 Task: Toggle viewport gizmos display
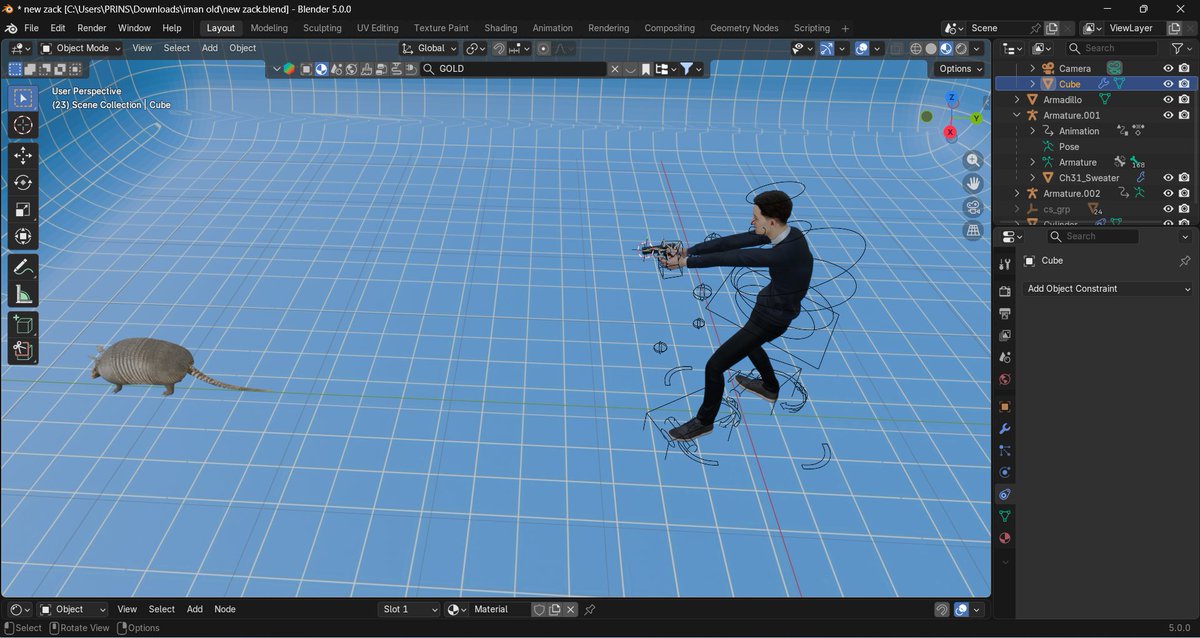pyautogui.click(x=827, y=48)
